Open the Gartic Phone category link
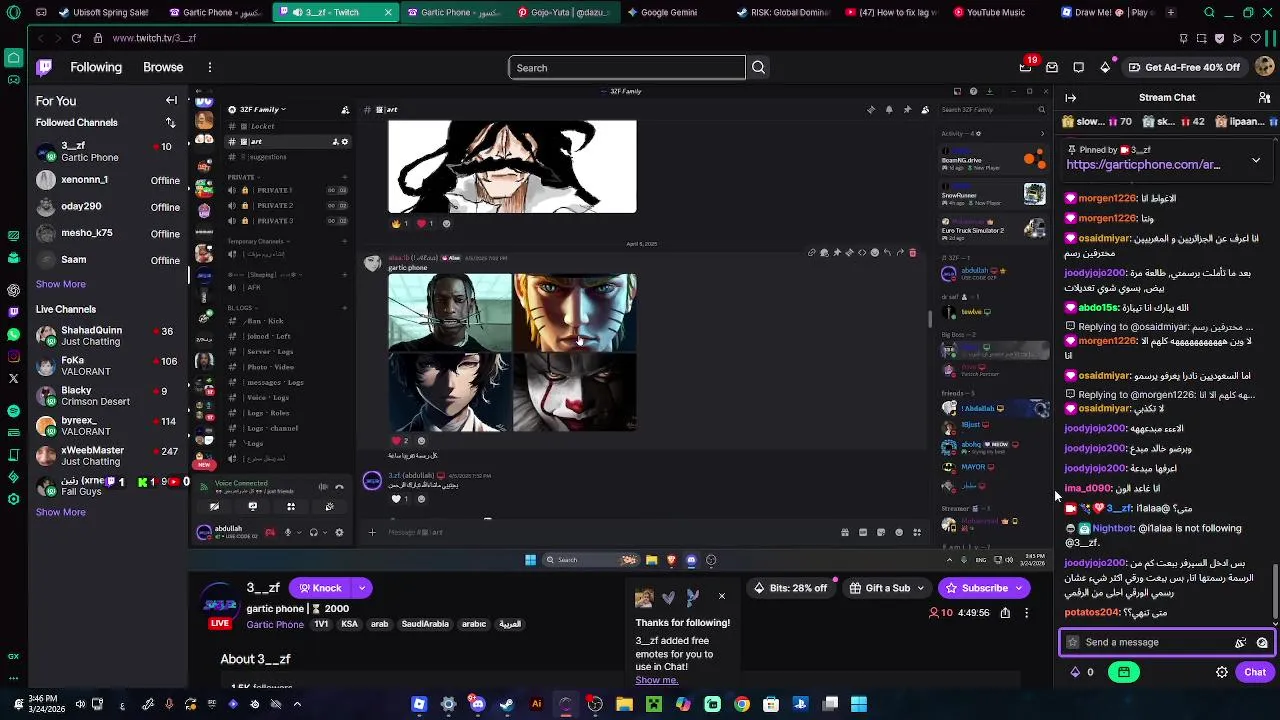This screenshot has width=1280, height=720. 275,624
